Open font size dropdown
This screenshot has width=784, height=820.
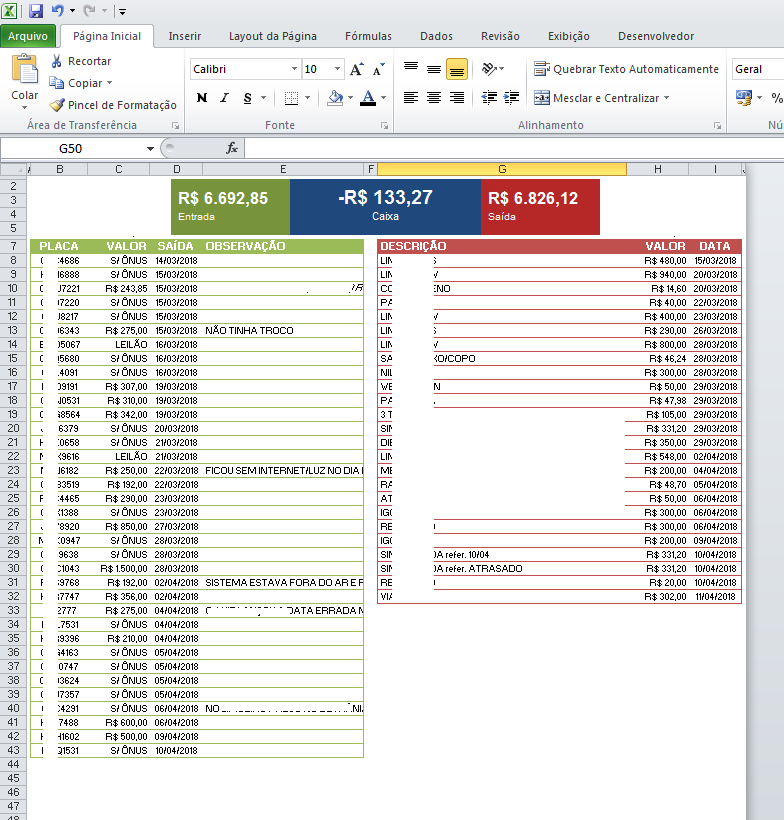[337, 69]
